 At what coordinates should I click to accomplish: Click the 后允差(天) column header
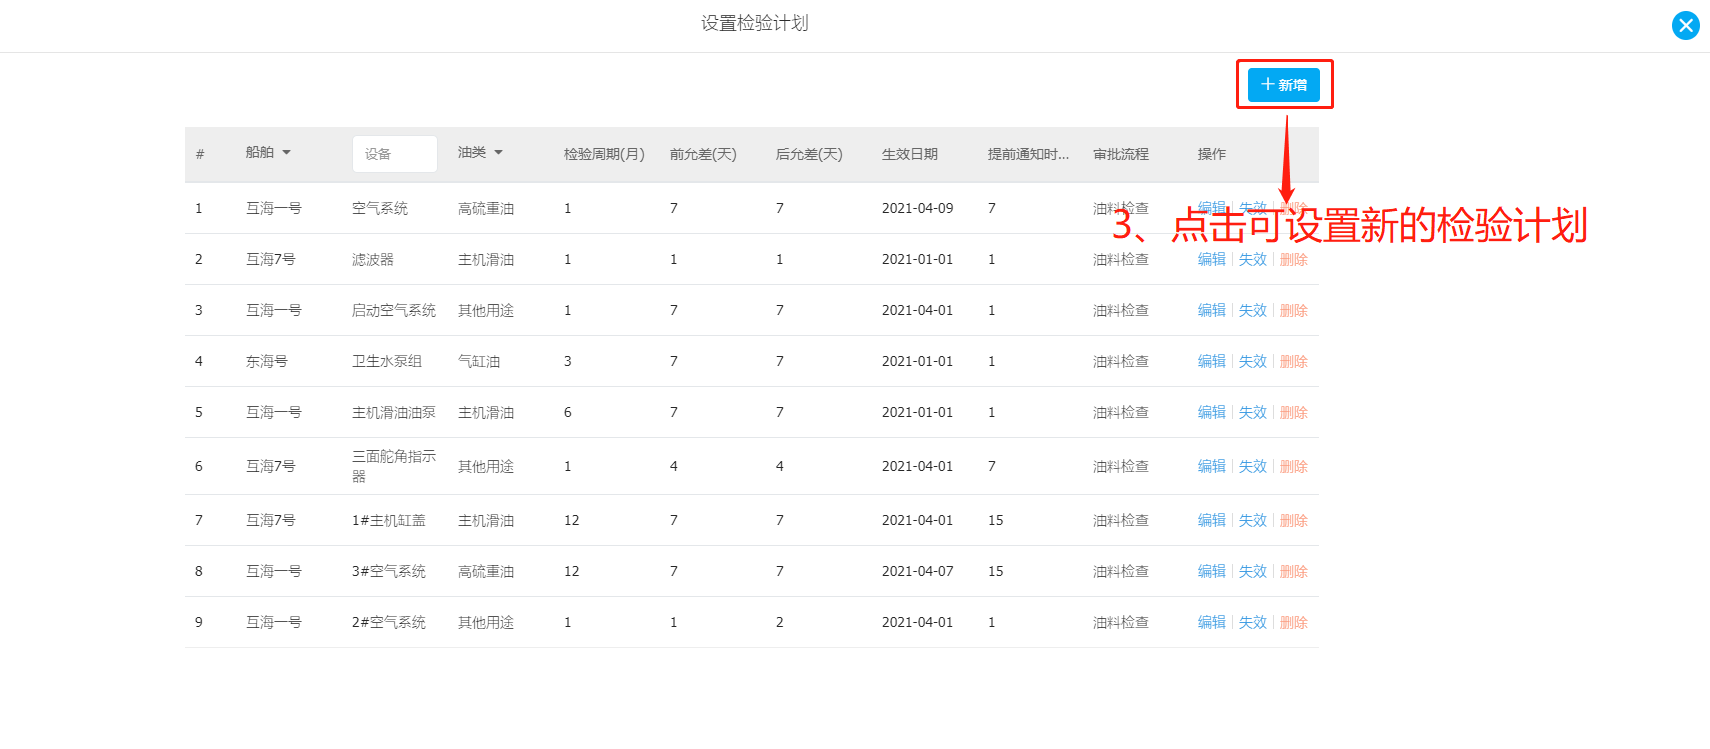point(809,154)
